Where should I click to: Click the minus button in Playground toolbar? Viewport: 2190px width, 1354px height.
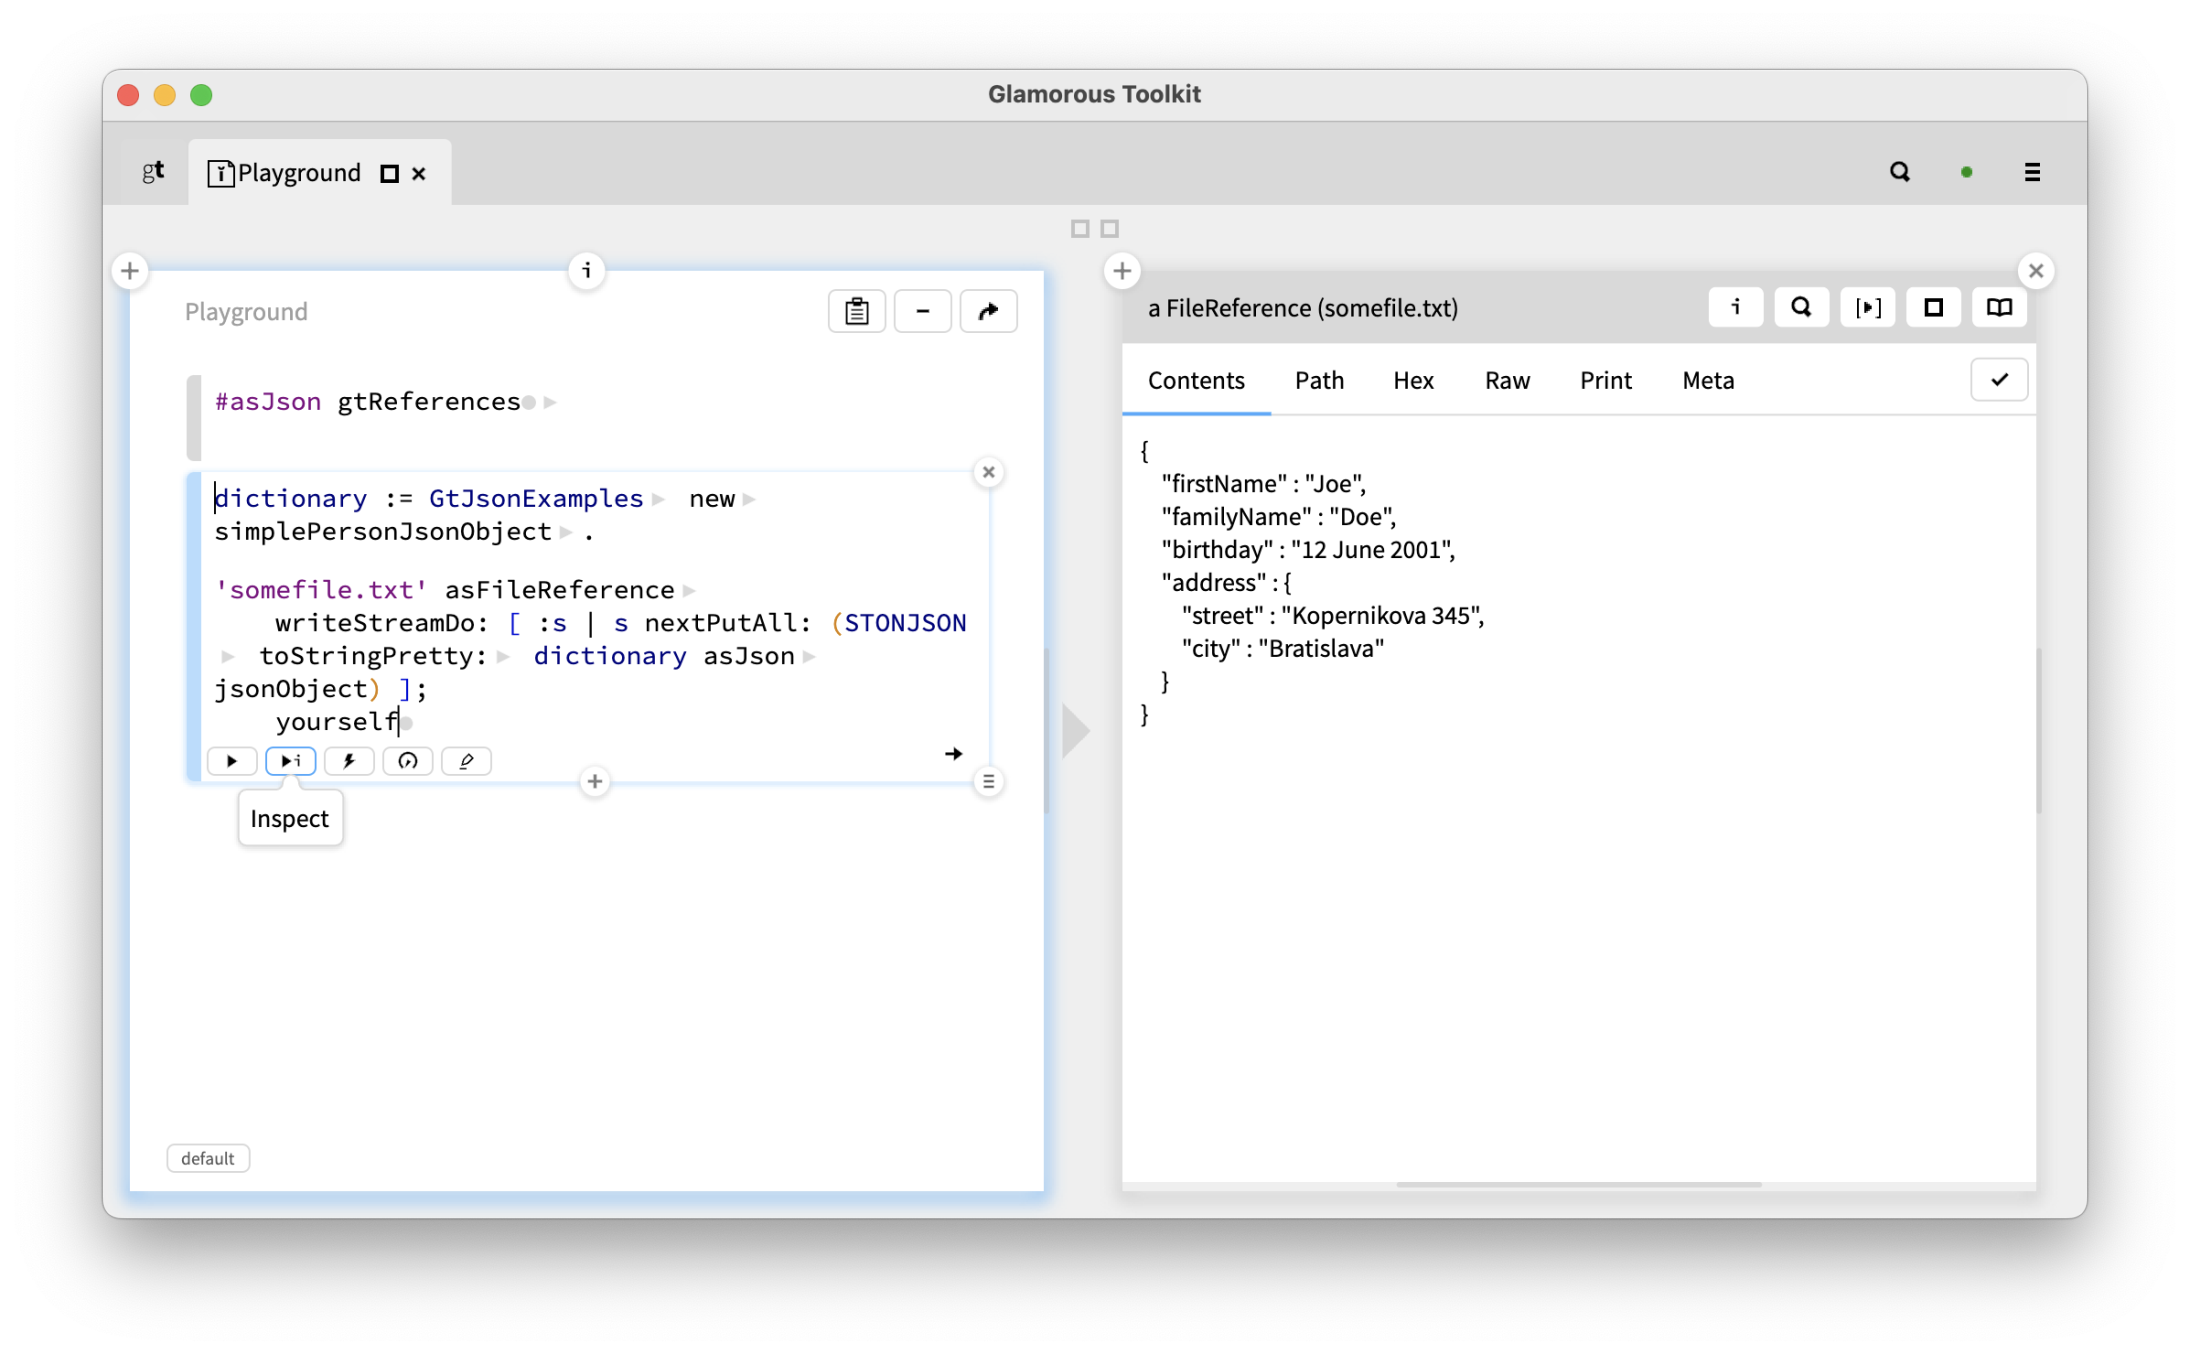click(922, 311)
